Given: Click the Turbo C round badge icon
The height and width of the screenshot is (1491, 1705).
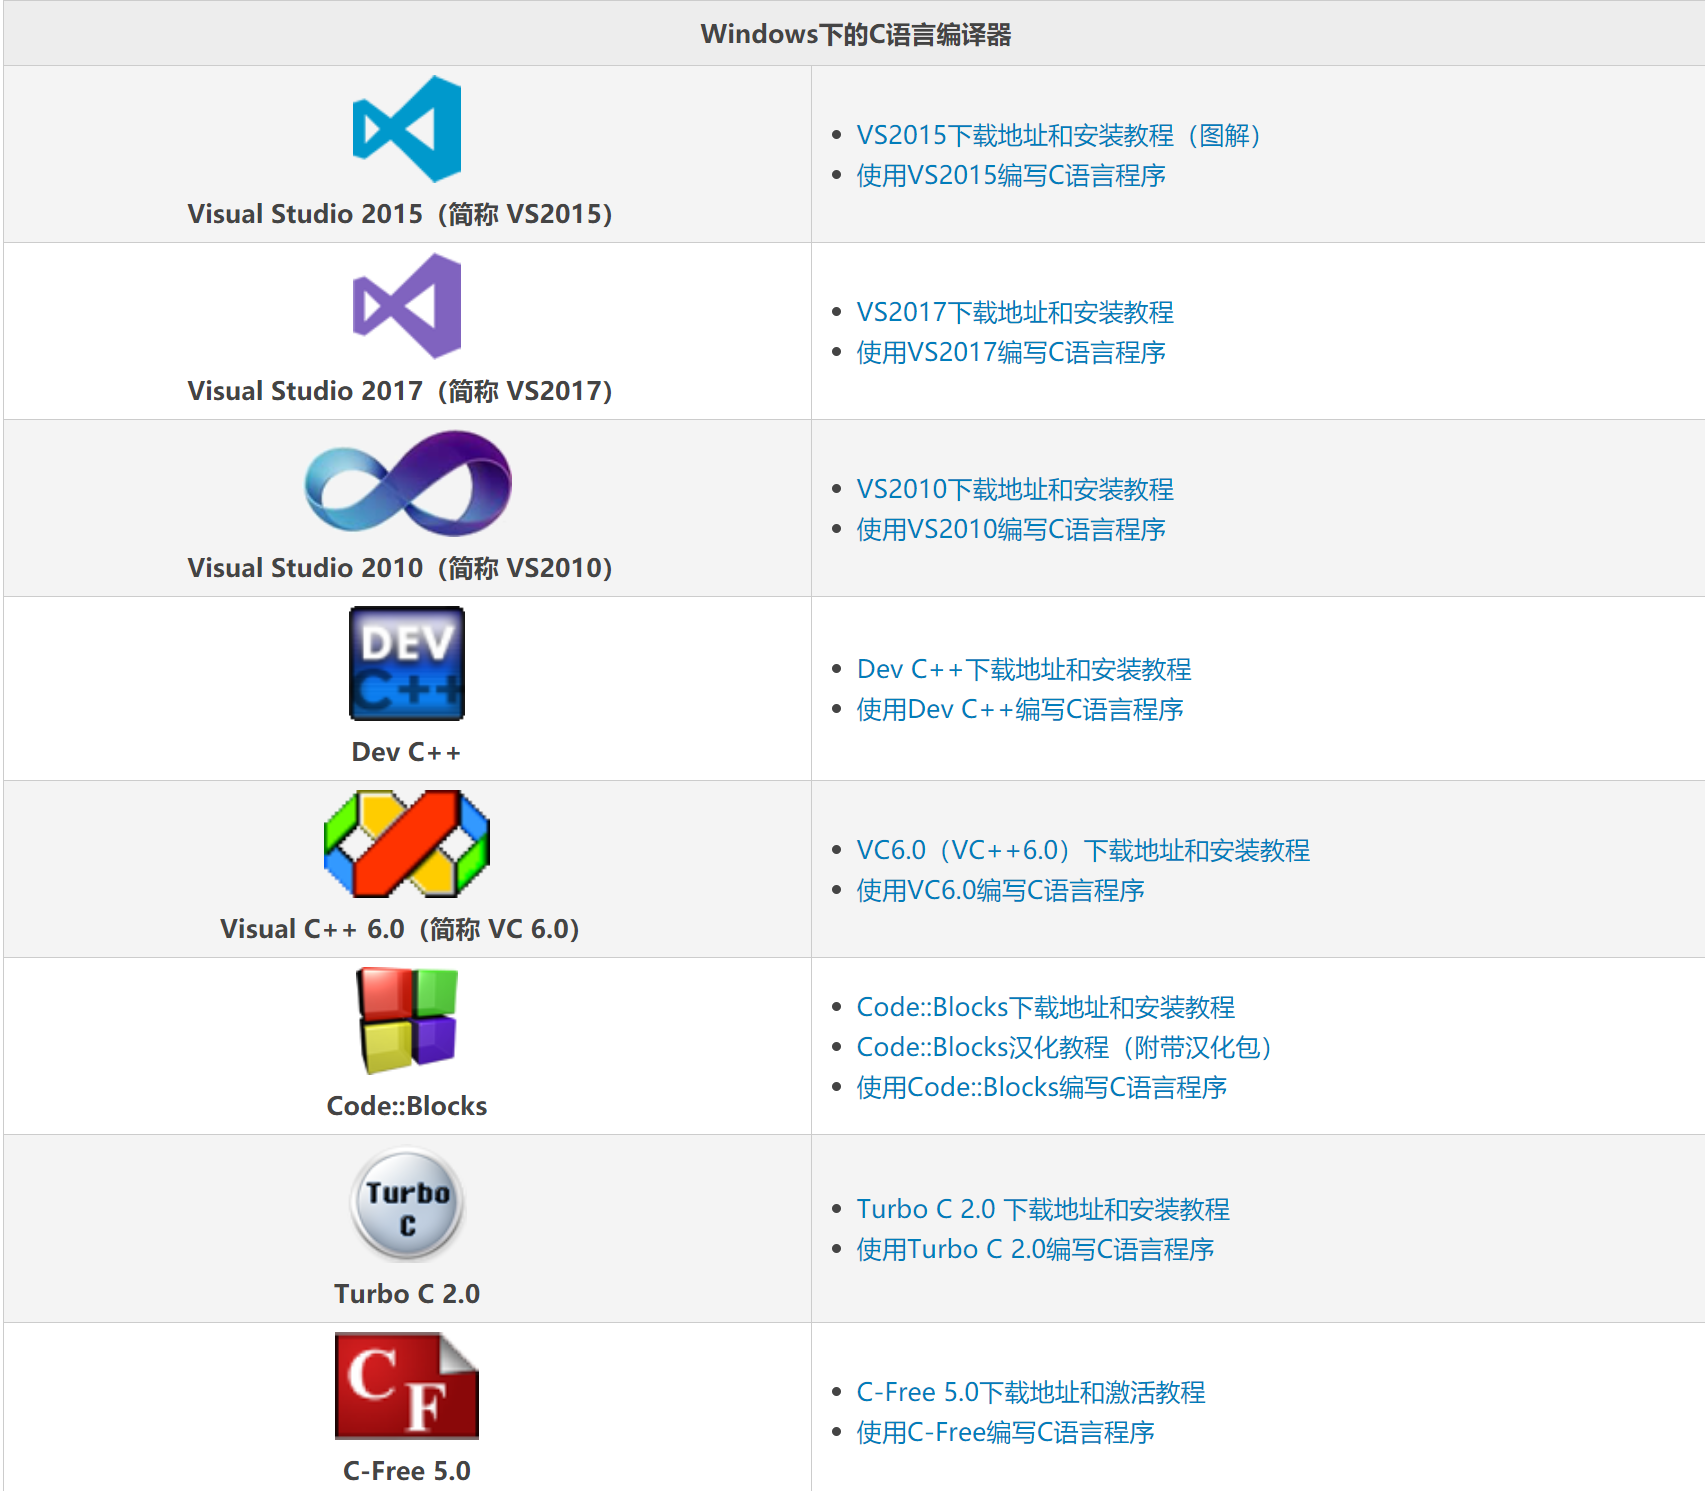Looking at the screenshot, I should coord(407,1204).
